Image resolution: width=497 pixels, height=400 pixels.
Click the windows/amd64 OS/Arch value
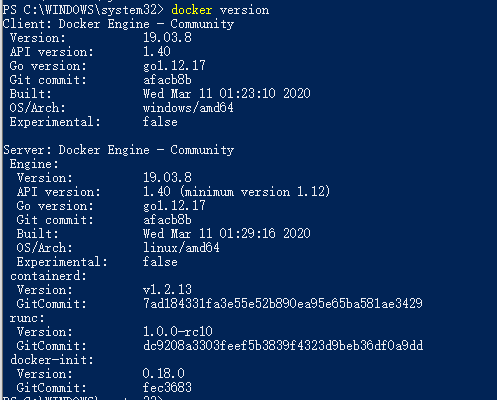coord(188,108)
